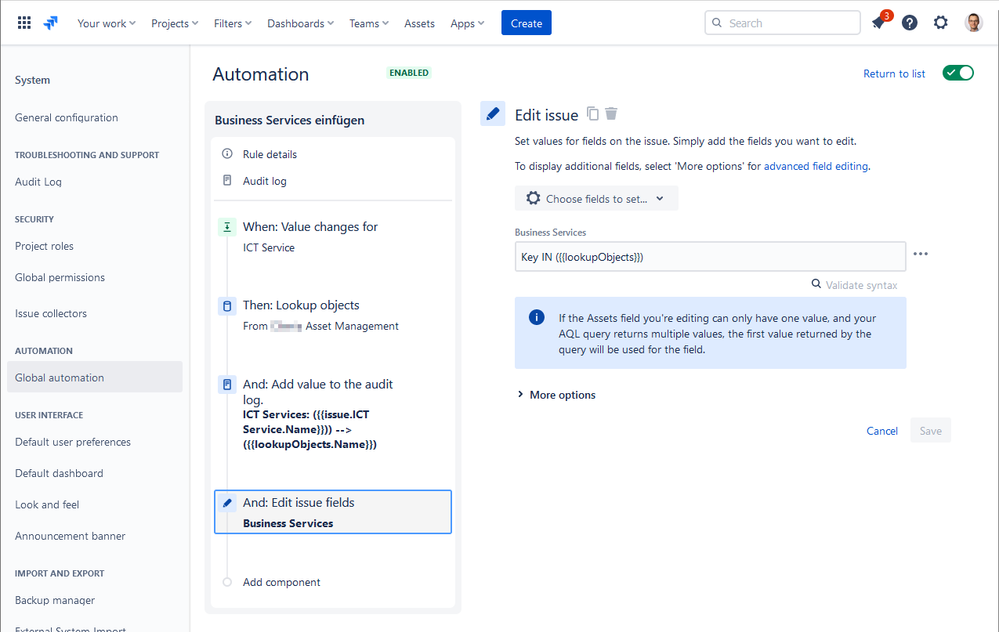Click Validate syntax under the field
Viewport: 999px width, 632px height.
[x=861, y=285]
